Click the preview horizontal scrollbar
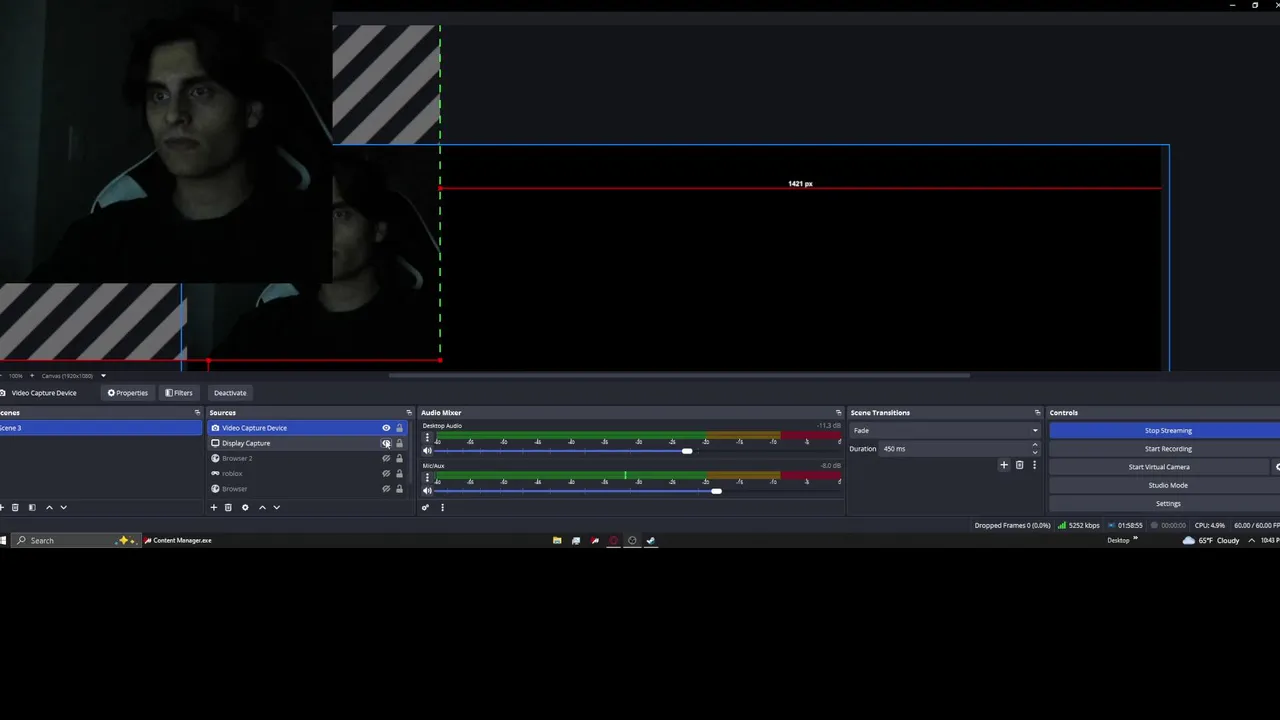The height and width of the screenshot is (720, 1280). pyautogui.click(x=679, y=376)
